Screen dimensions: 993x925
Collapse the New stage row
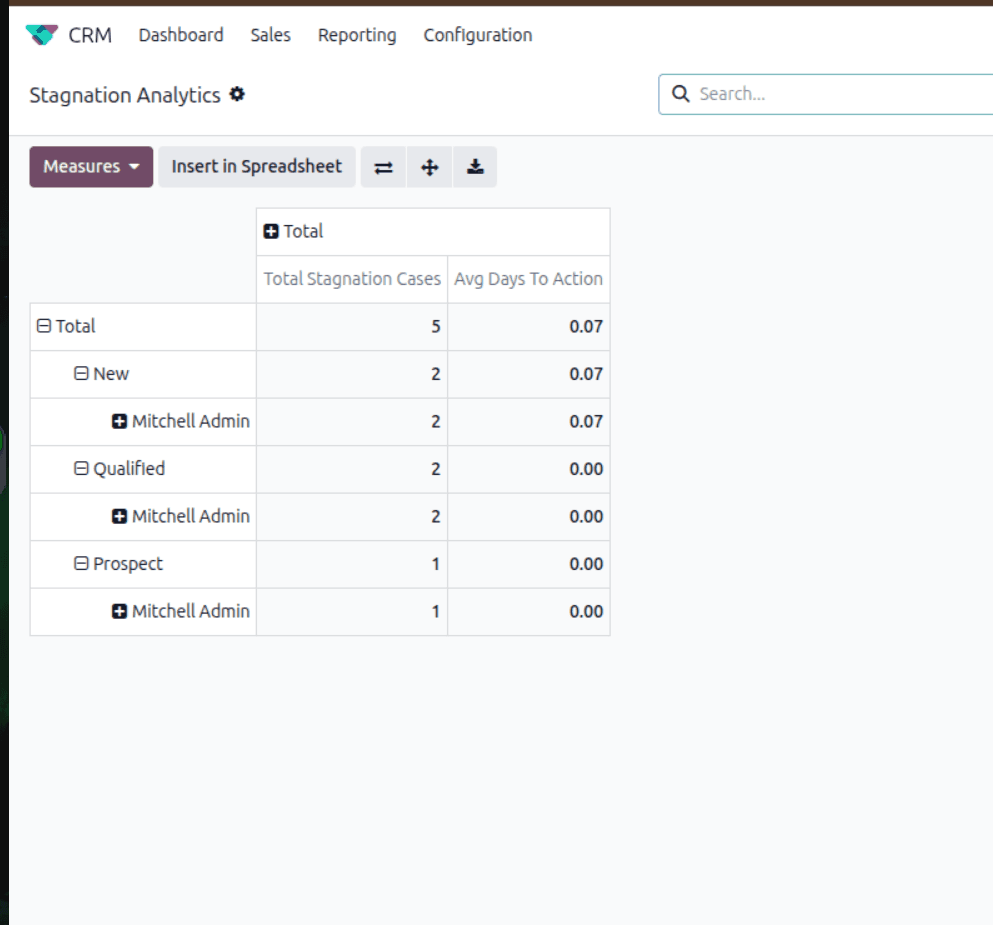click(x=82, y=374)
